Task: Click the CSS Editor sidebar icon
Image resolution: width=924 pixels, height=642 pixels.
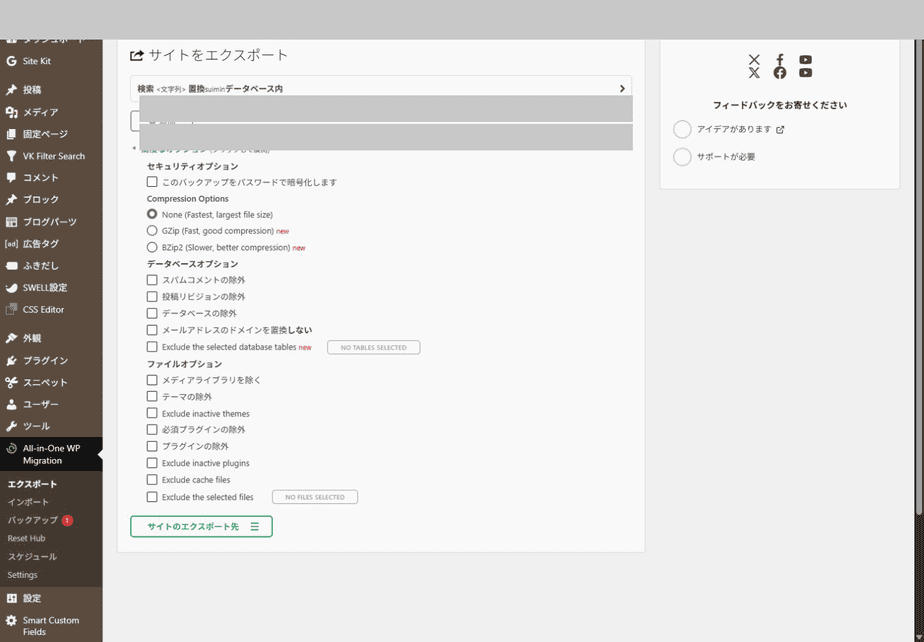Action: click(11, 310)
